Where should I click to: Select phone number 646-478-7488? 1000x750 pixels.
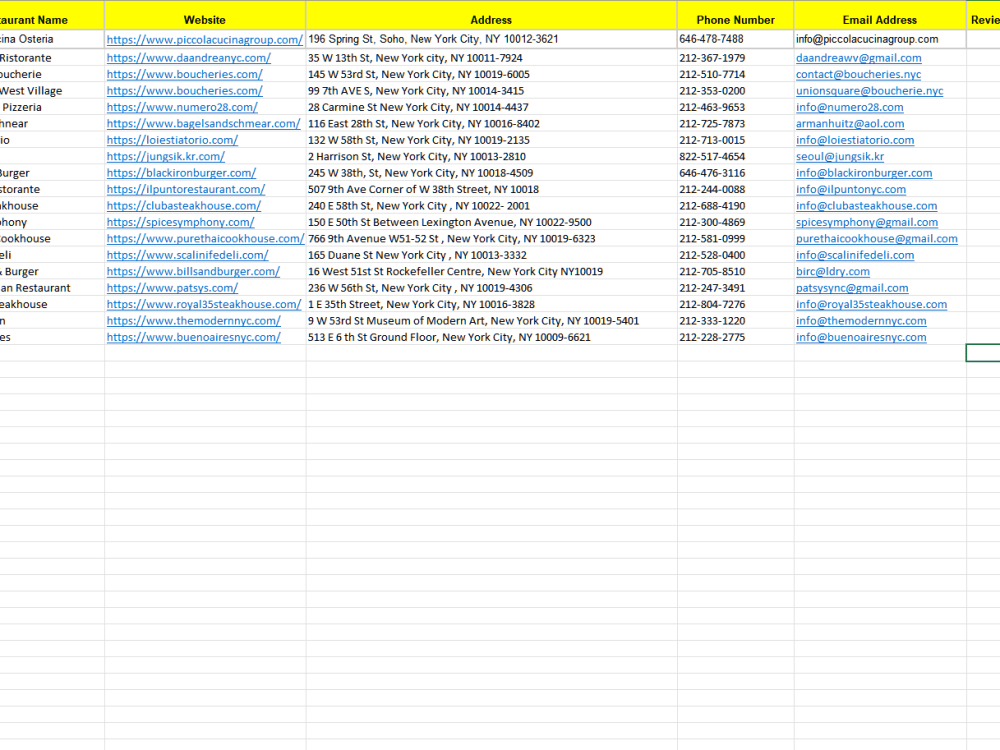tap(735, 39)
